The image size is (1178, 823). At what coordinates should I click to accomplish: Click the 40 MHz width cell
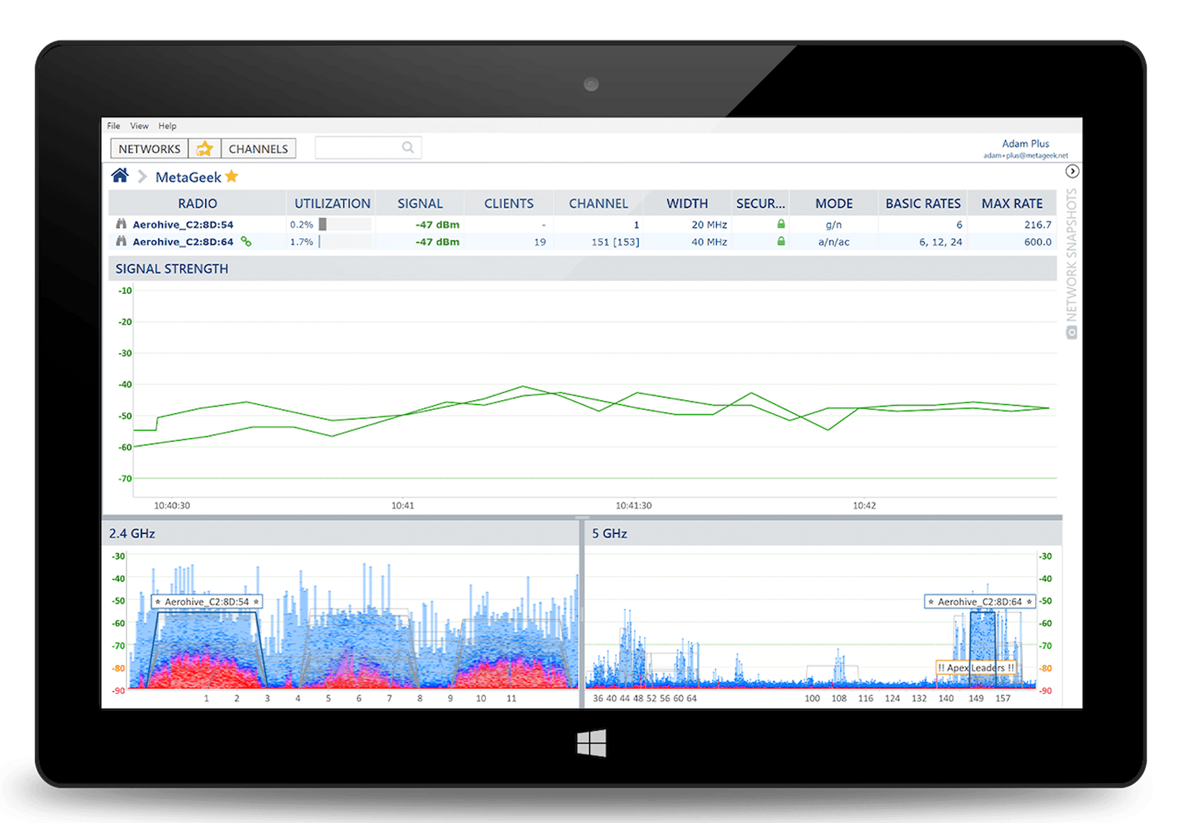pos(708,242)
